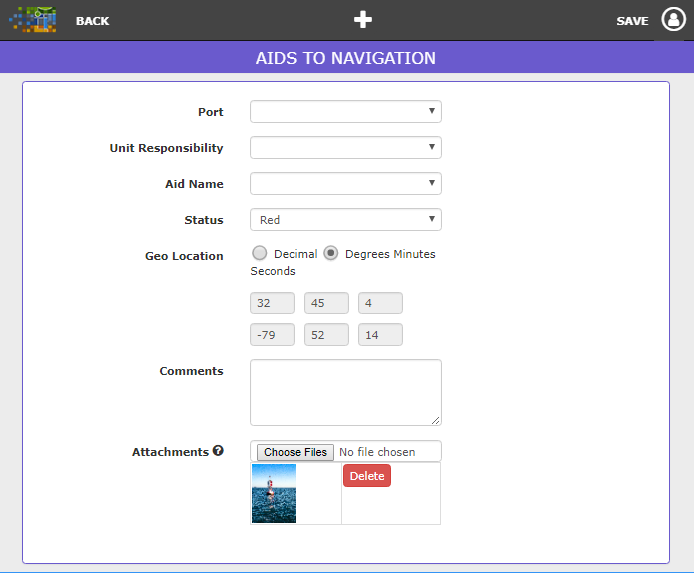This screenshot has height=573, width=694.
Task: Click the Attachments label
Action: (x=170, y=452)
